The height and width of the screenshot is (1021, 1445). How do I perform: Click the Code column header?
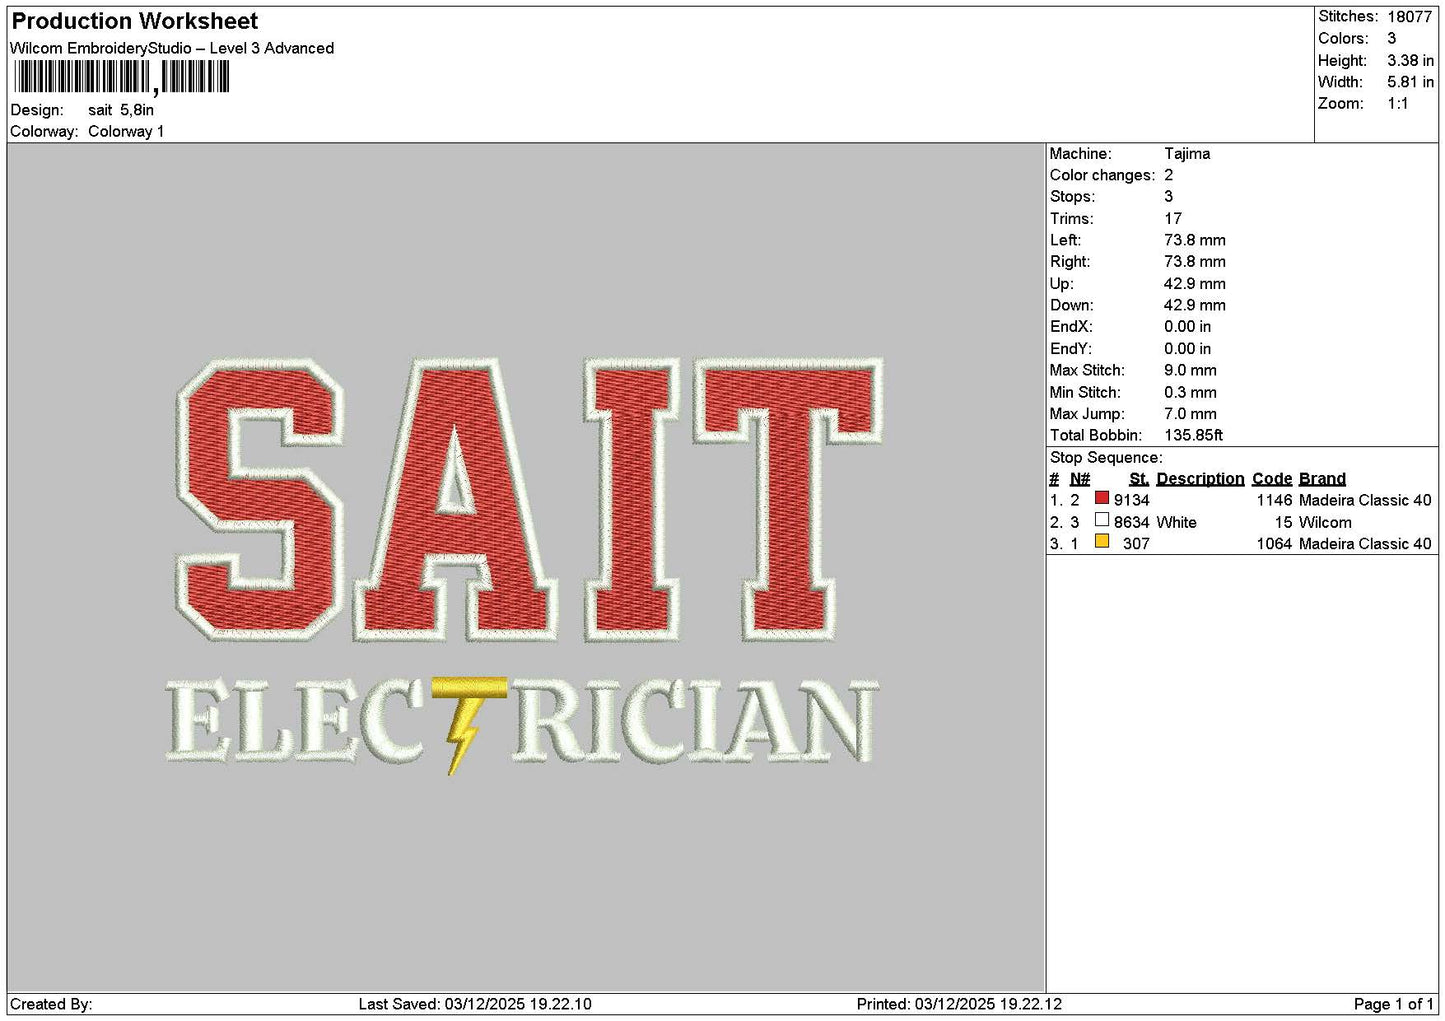pos(1272,479)
